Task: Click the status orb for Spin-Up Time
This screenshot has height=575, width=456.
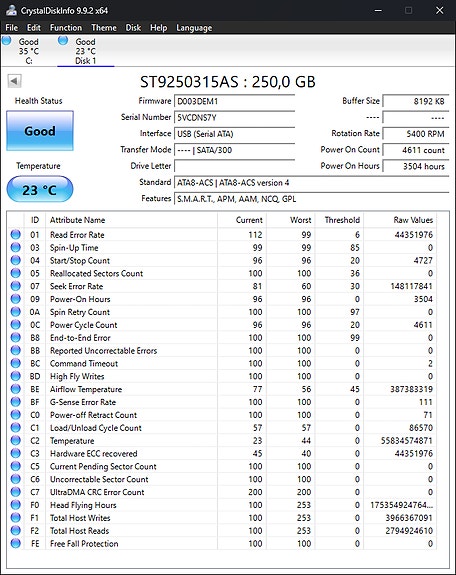Action: [x=16, y=247]
